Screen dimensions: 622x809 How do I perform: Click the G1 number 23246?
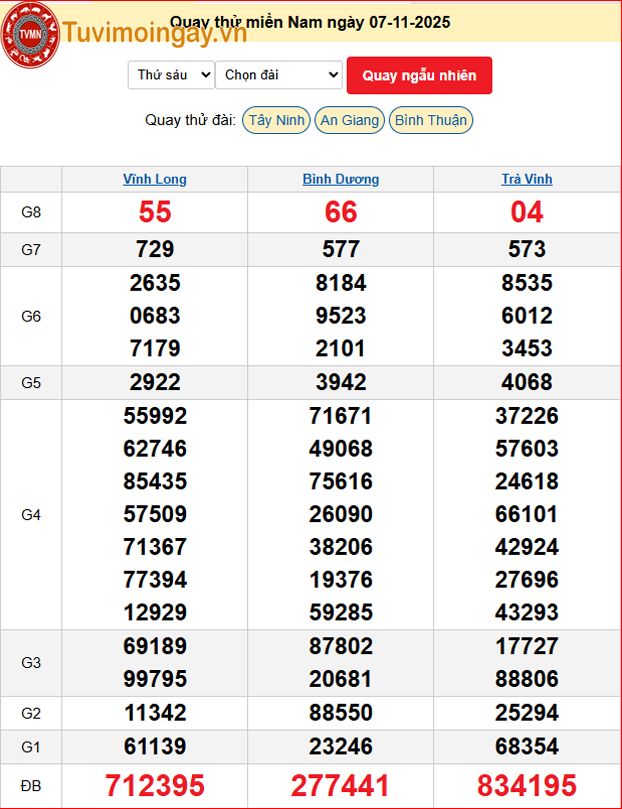click(340, 746)
